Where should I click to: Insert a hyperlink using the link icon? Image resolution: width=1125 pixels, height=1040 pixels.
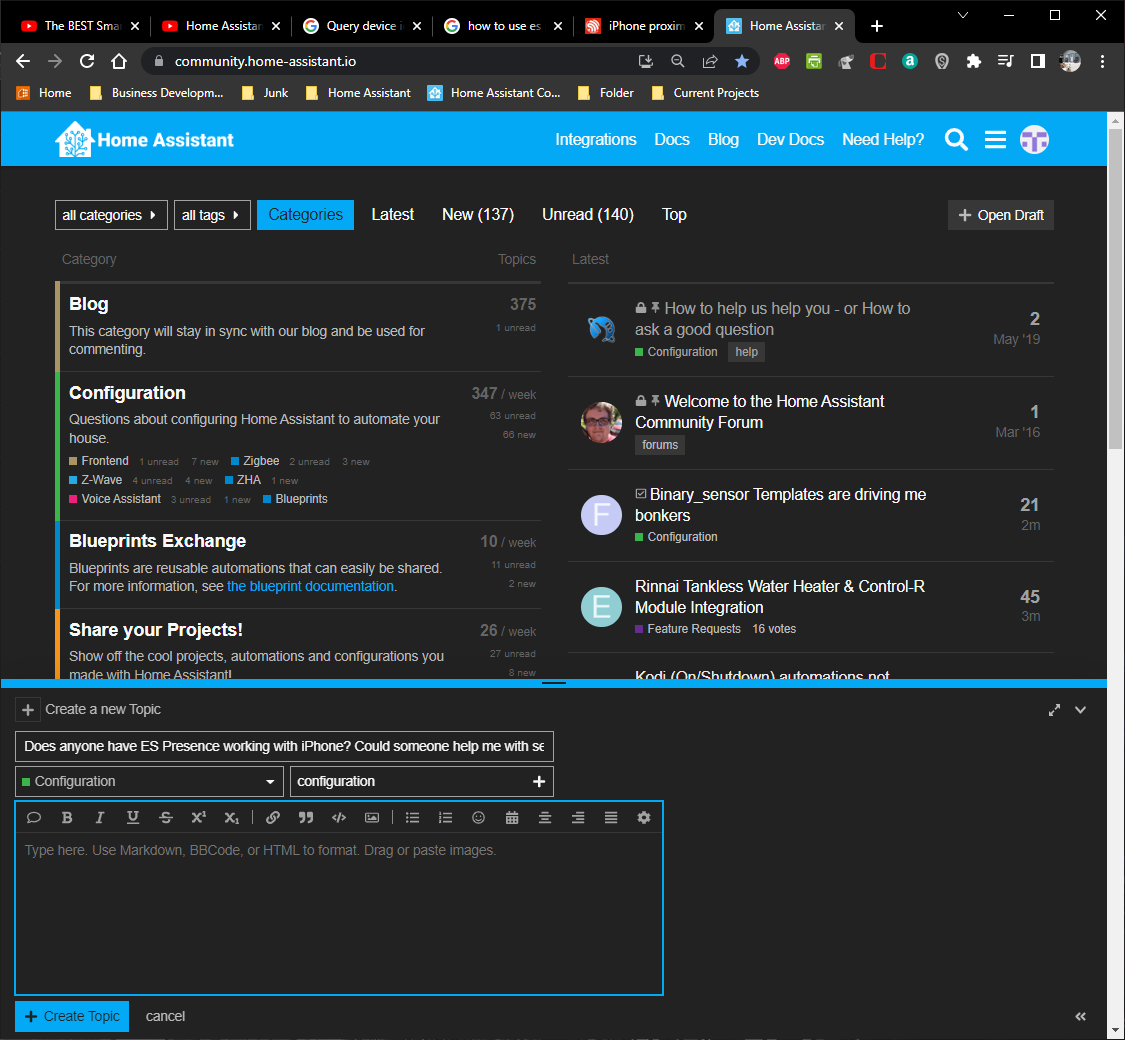(x=273, y=818)
